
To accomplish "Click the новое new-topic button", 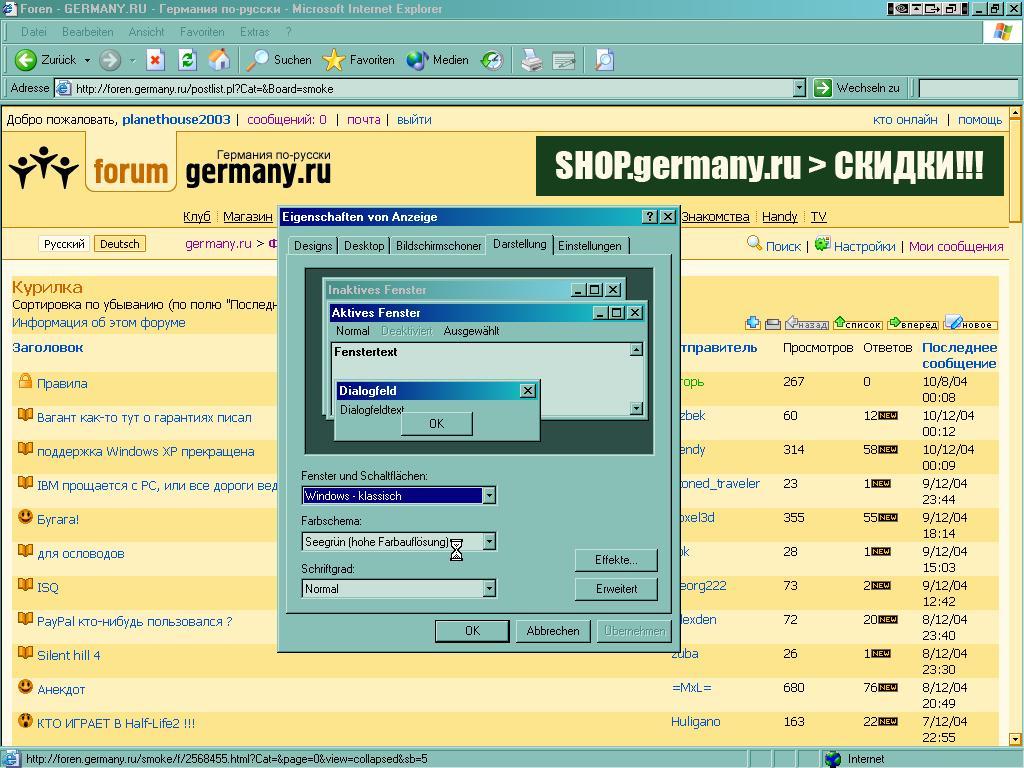I will click(970, 323).
